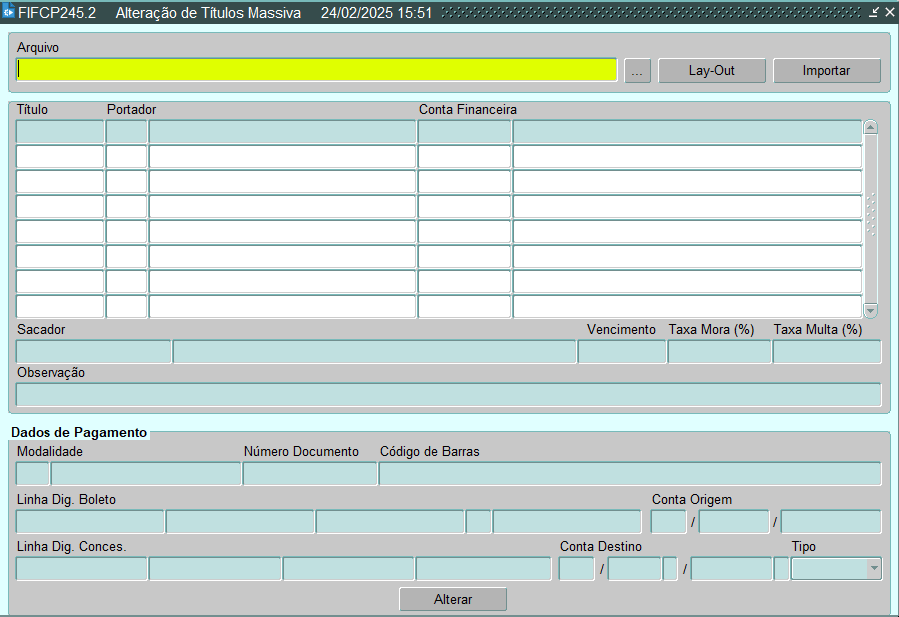Click the first Linha Dig. Boleto segment
This screenshot has width=899, height=617.
click(90, 522)
